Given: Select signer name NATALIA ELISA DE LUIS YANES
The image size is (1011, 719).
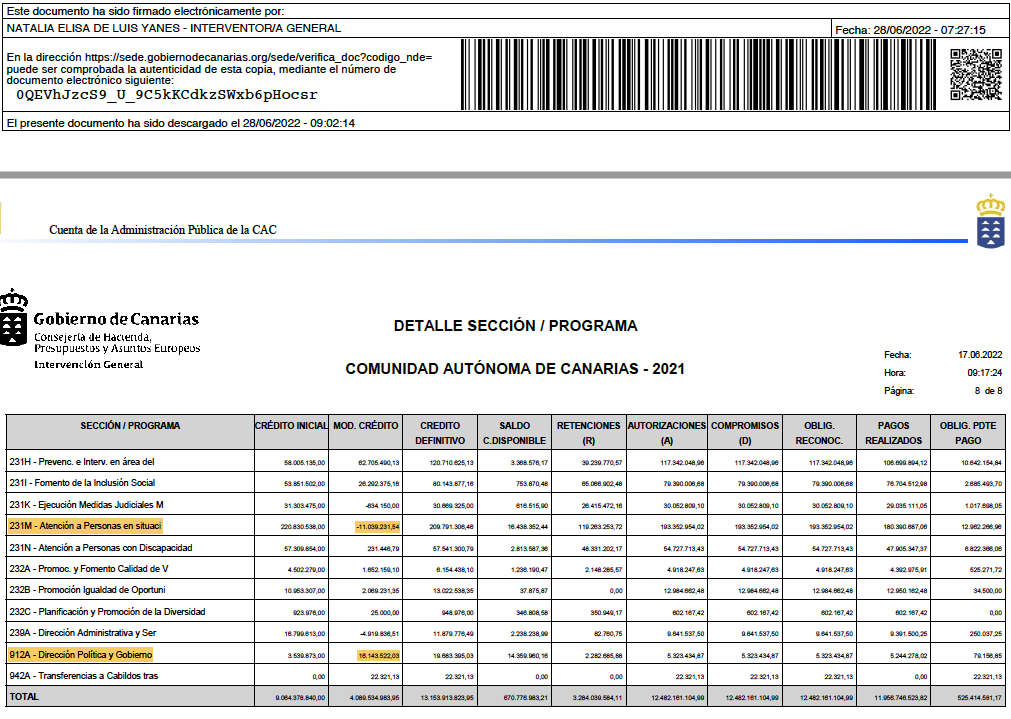Looking at the screenshot, I should (x=97, y=28).
